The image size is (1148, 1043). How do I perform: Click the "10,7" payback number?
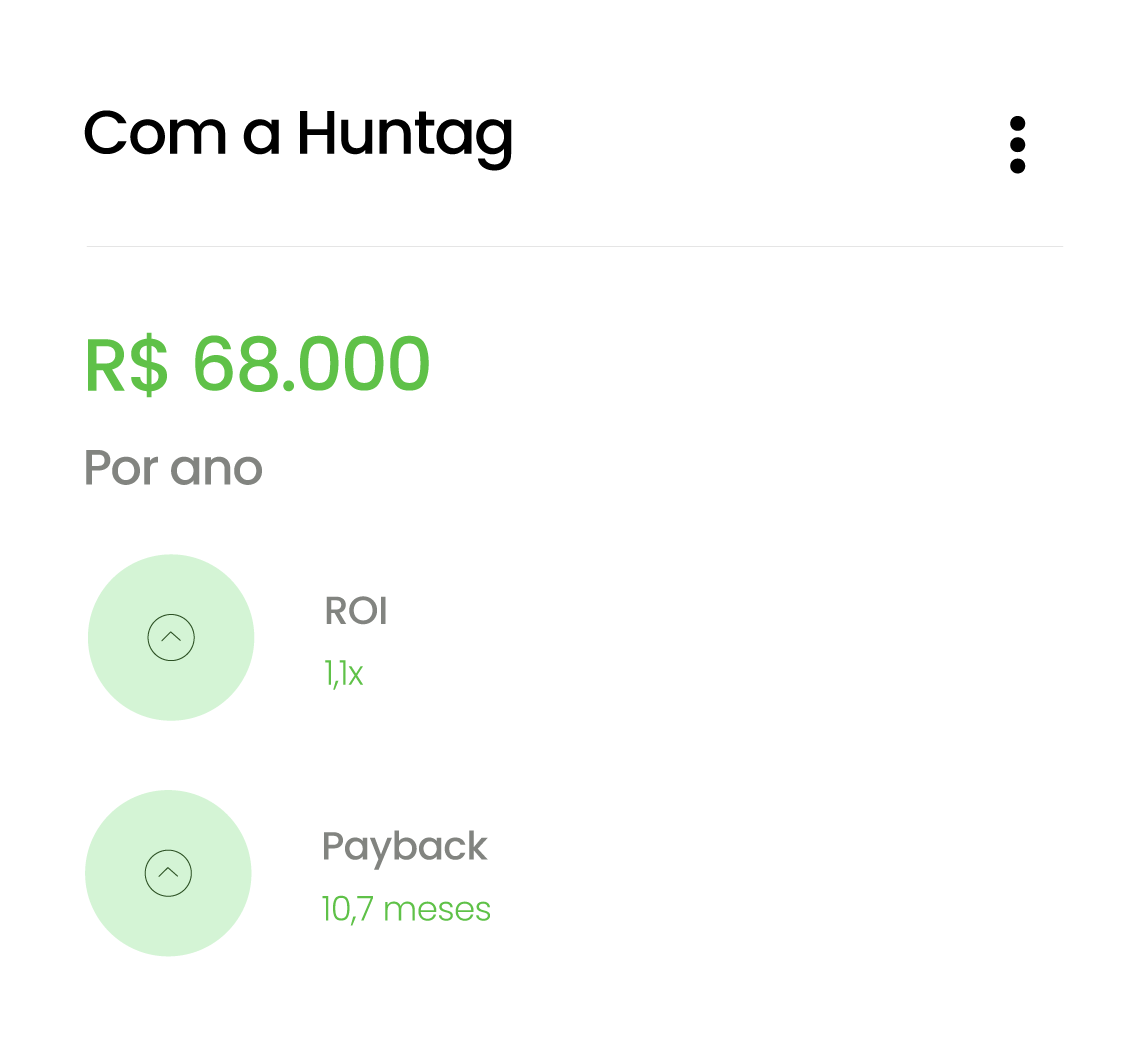point(347,910)
